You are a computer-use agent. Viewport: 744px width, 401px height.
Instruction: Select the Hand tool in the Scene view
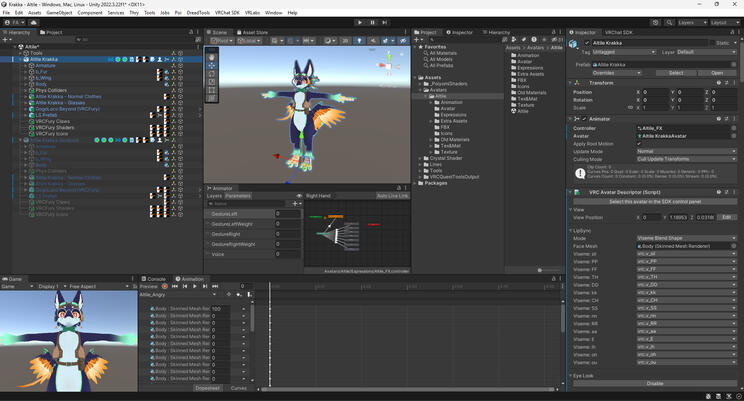point(212,57)
